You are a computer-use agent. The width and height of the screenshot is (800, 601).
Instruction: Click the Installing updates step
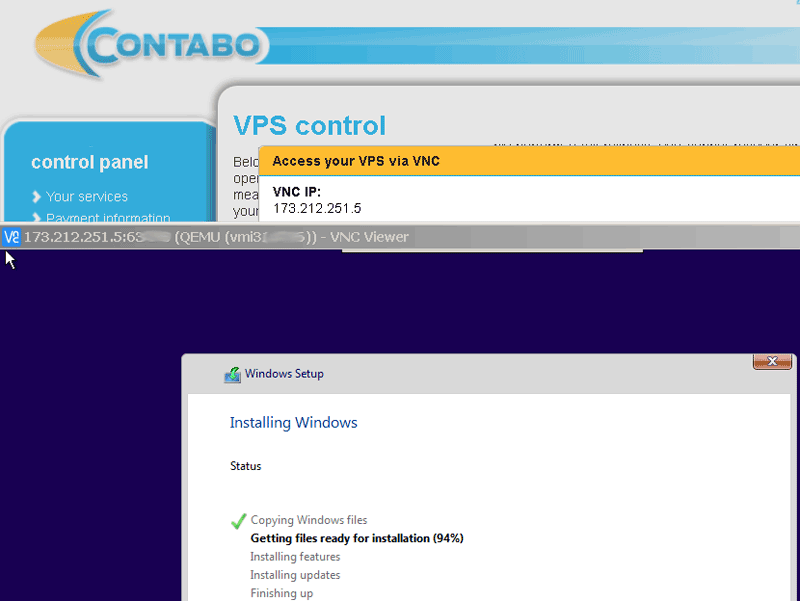(295, 575)
